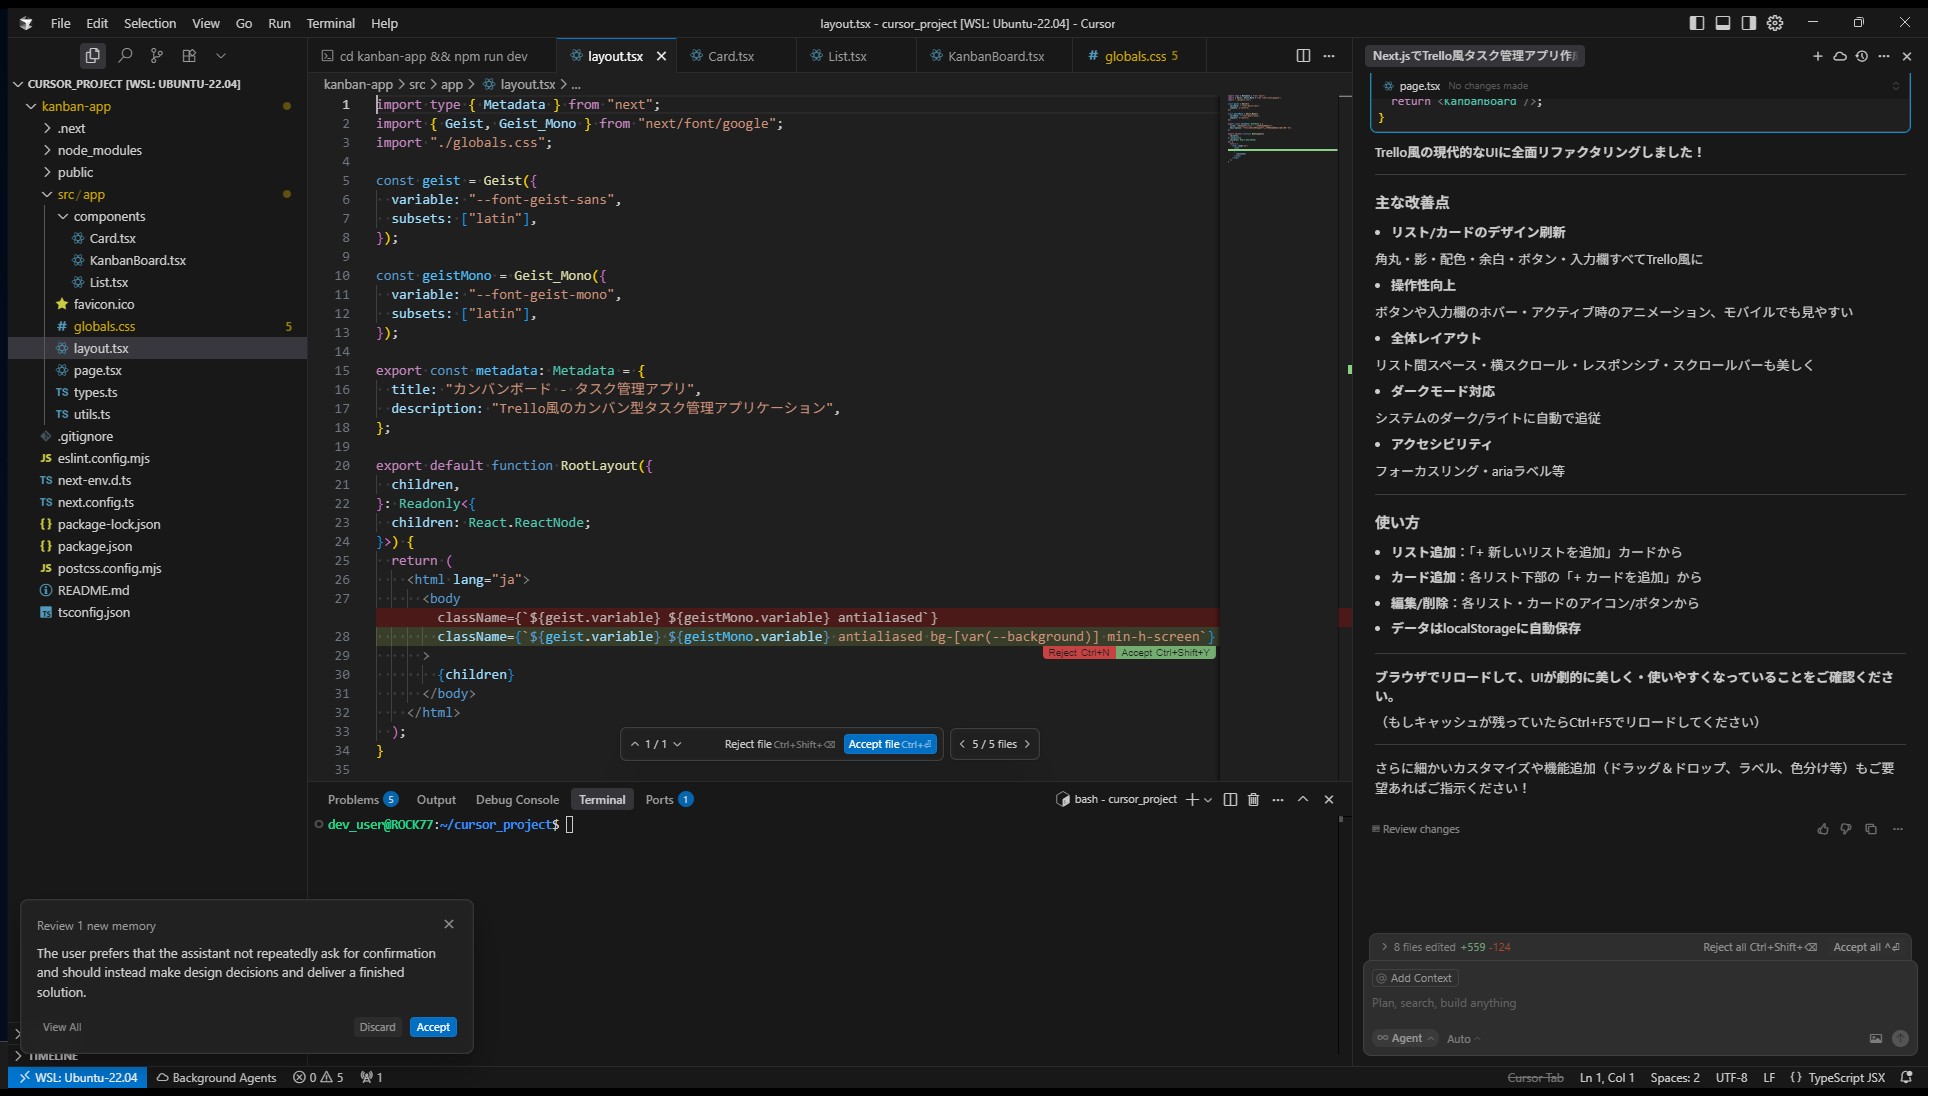Open the Extensions view icon

point(189,56)
